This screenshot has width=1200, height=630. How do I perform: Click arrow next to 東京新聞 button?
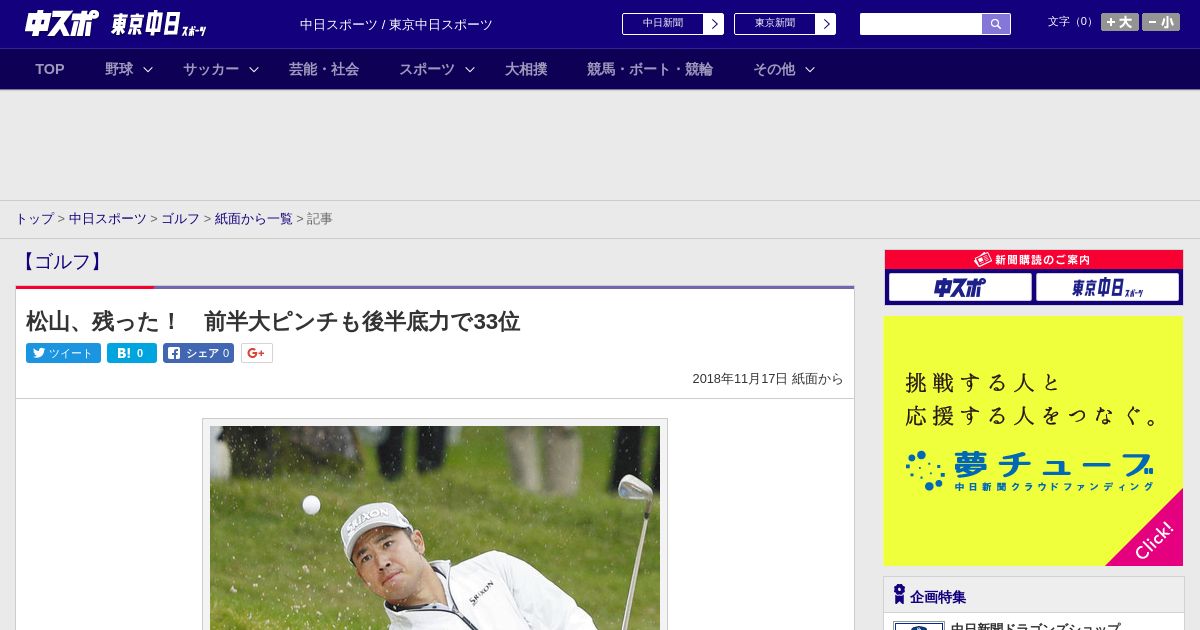825,24
